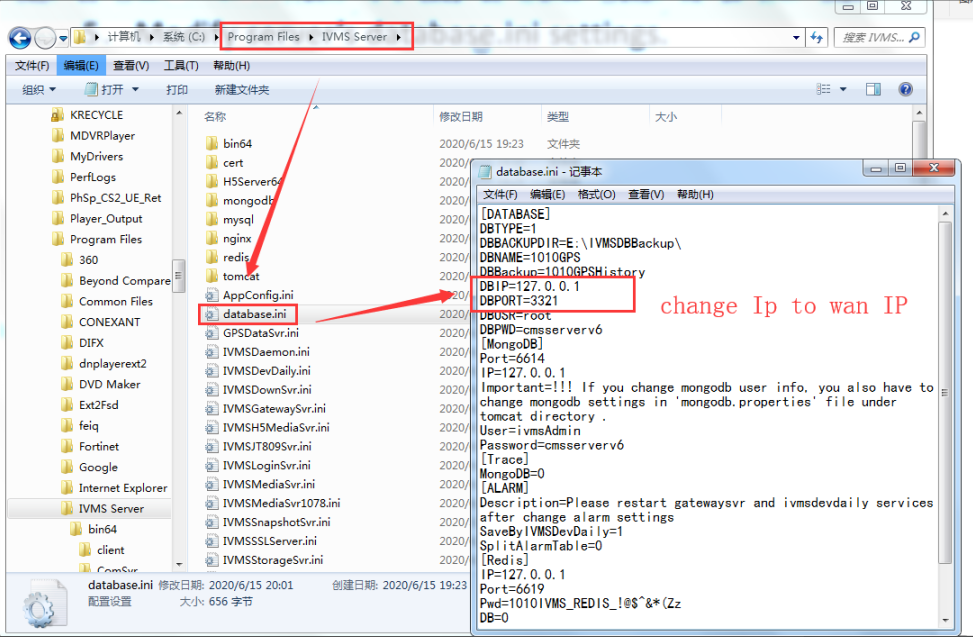
Task: Click the Back navigation arrow in Explorer
Action: [20, 38]
